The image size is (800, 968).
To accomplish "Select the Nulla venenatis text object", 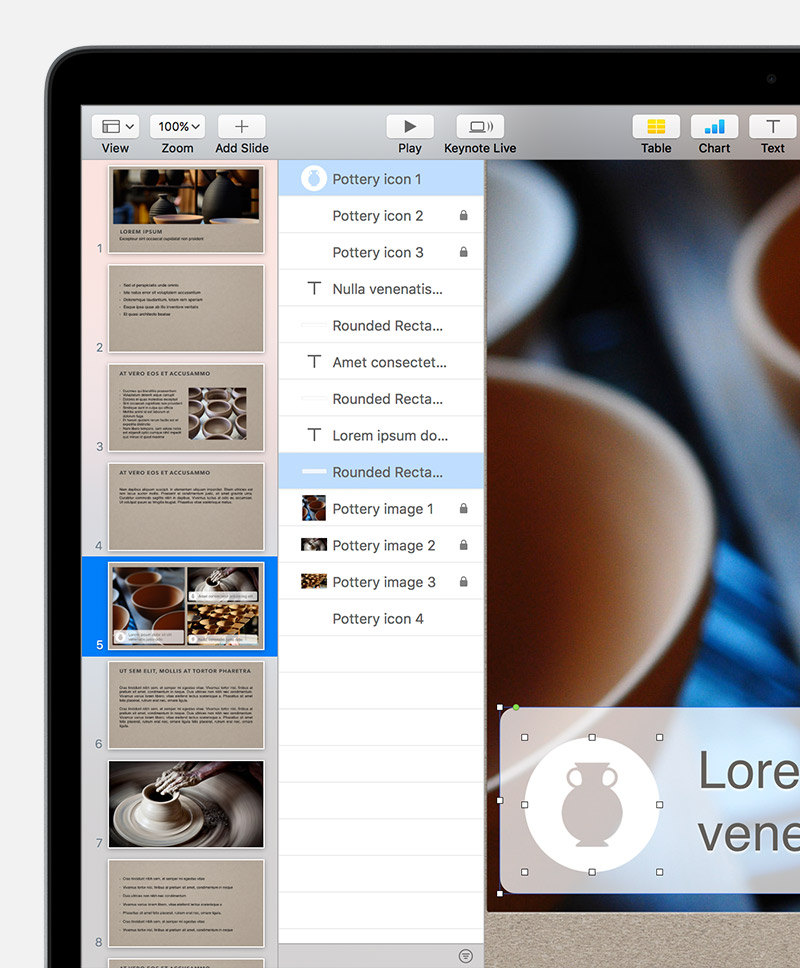I will [x=381, y=289].
